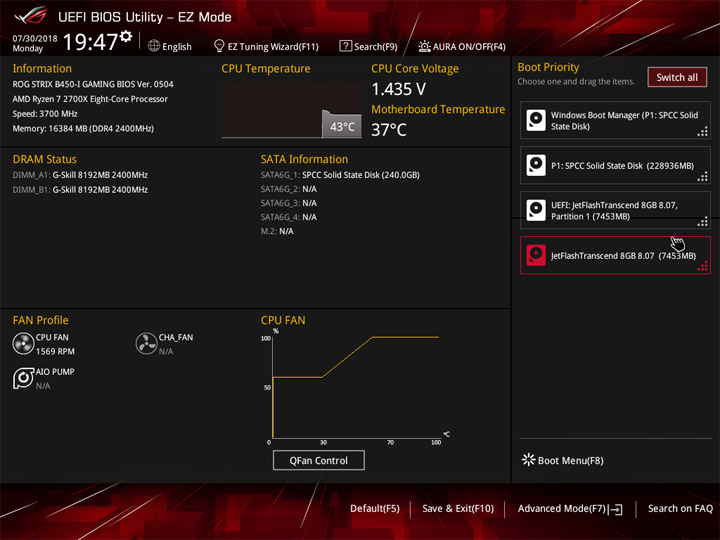Click the FAN Profile heading

[x=40, y=320]
